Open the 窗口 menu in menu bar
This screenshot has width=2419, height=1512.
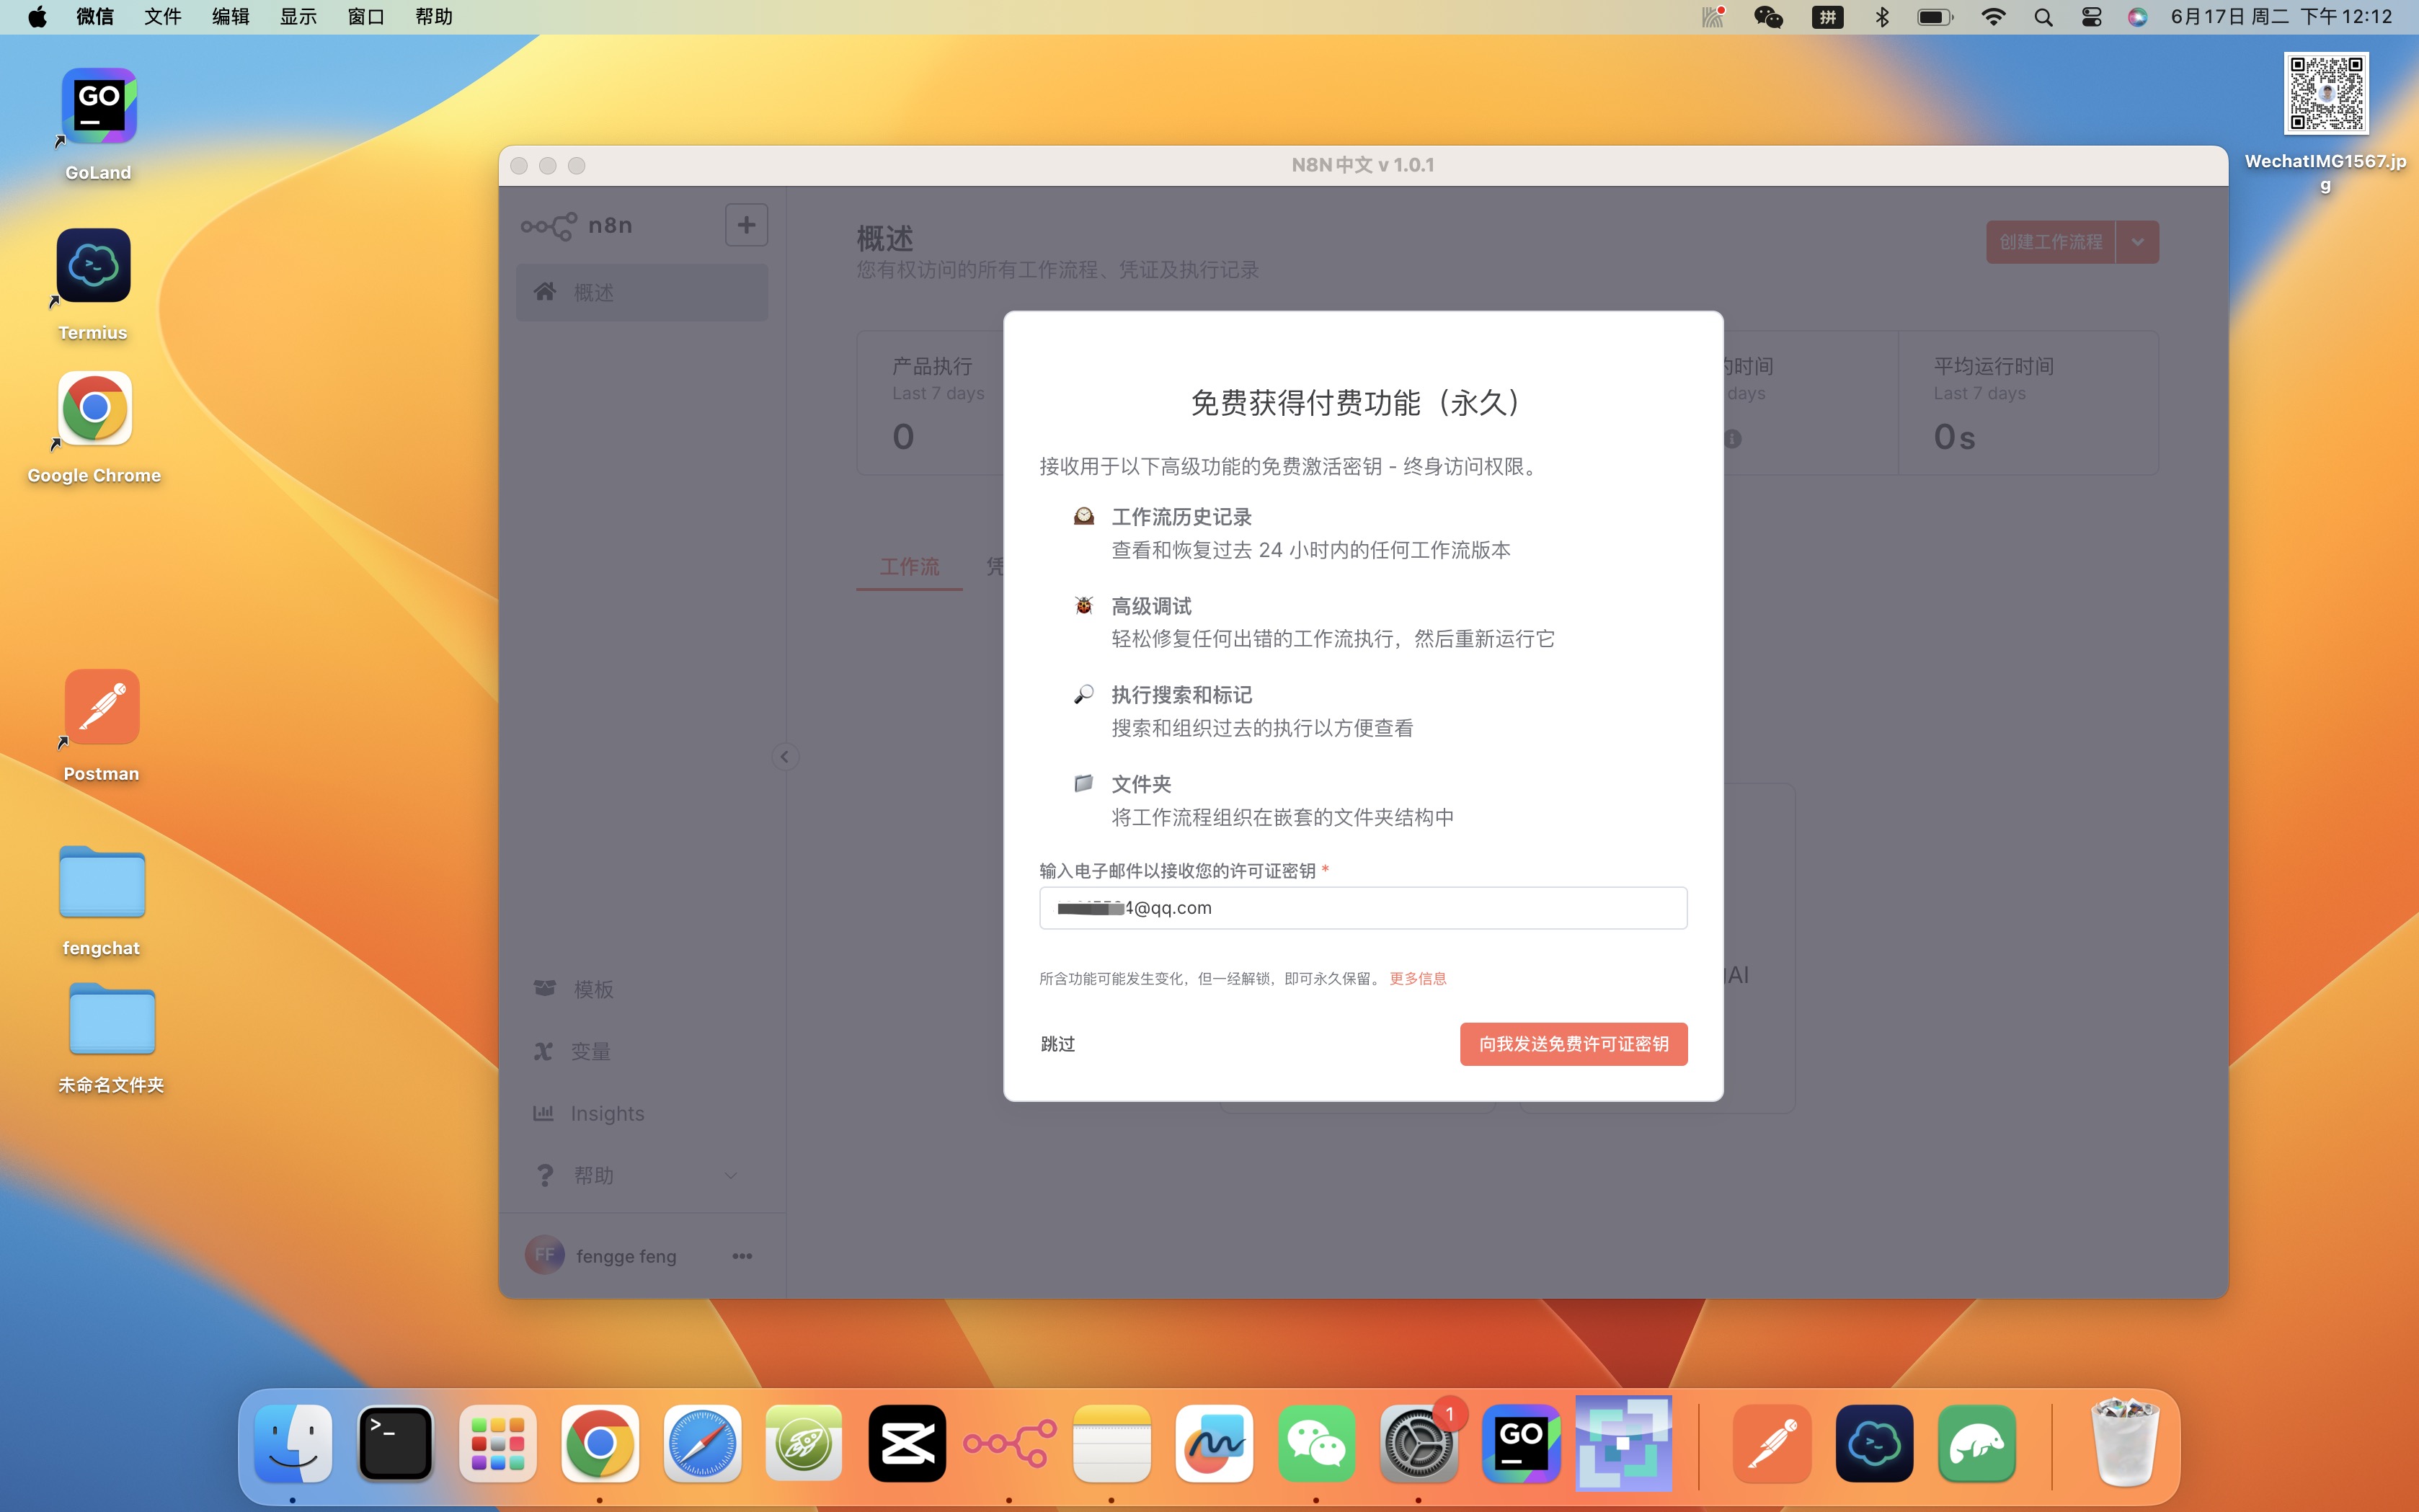(366, 17)
